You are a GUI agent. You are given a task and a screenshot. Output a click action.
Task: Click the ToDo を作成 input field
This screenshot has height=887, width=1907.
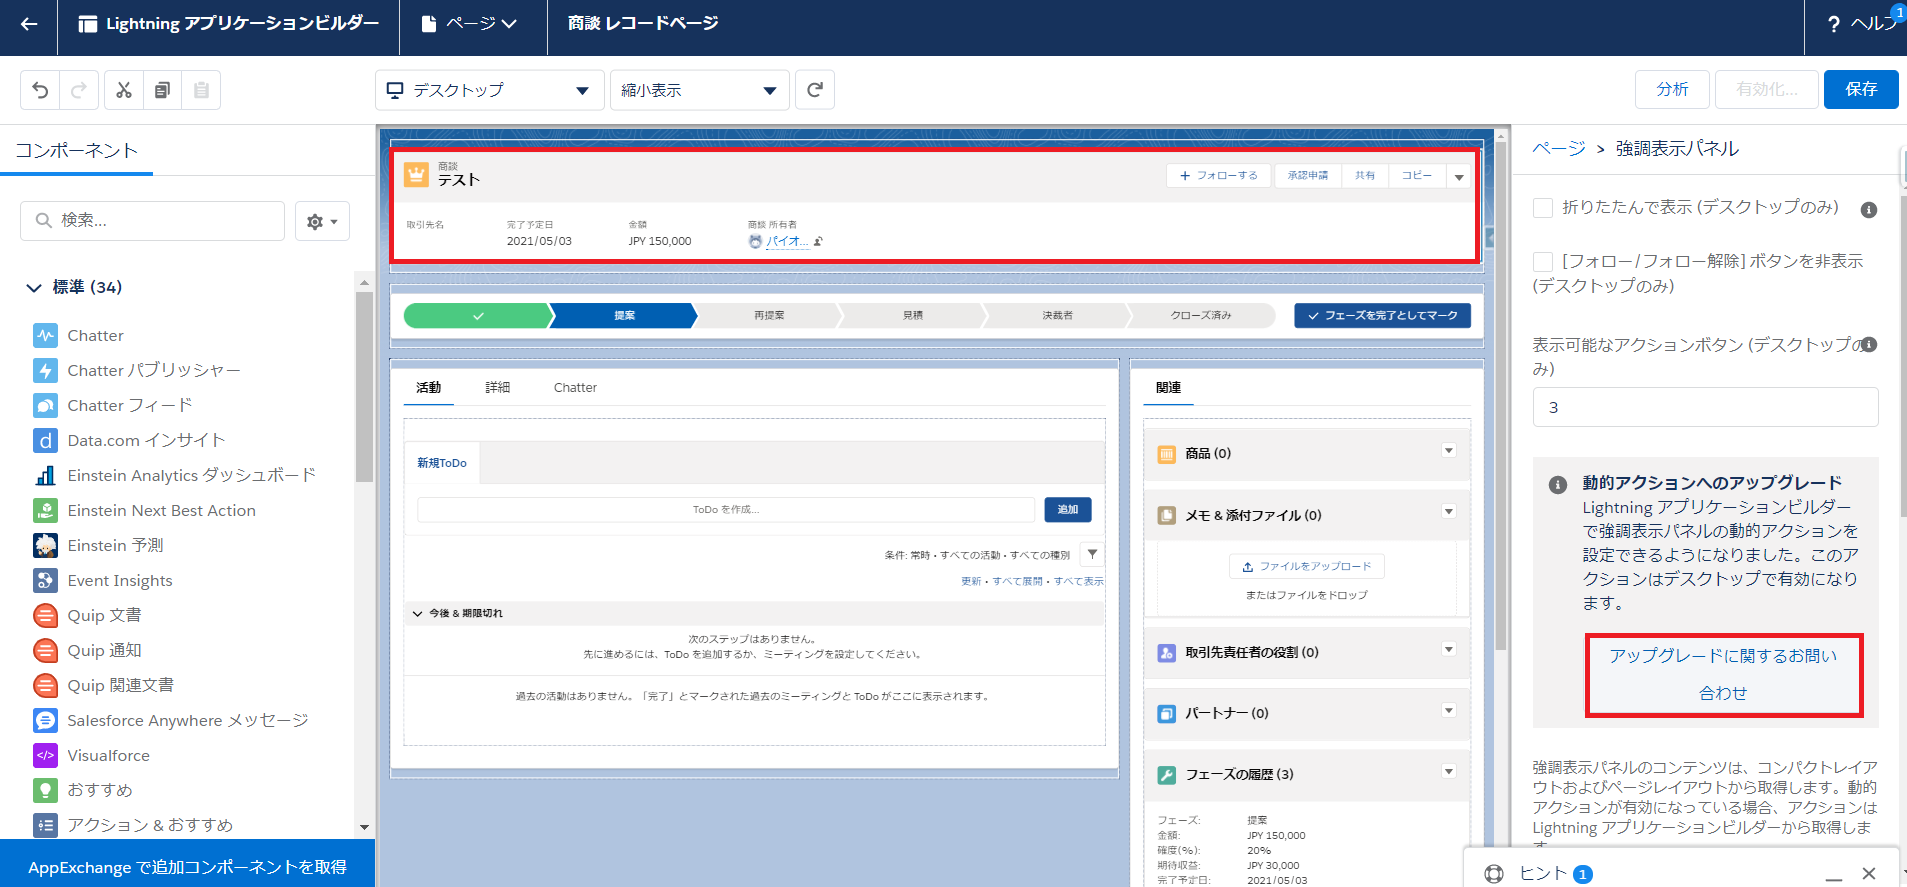pos(726,510)
